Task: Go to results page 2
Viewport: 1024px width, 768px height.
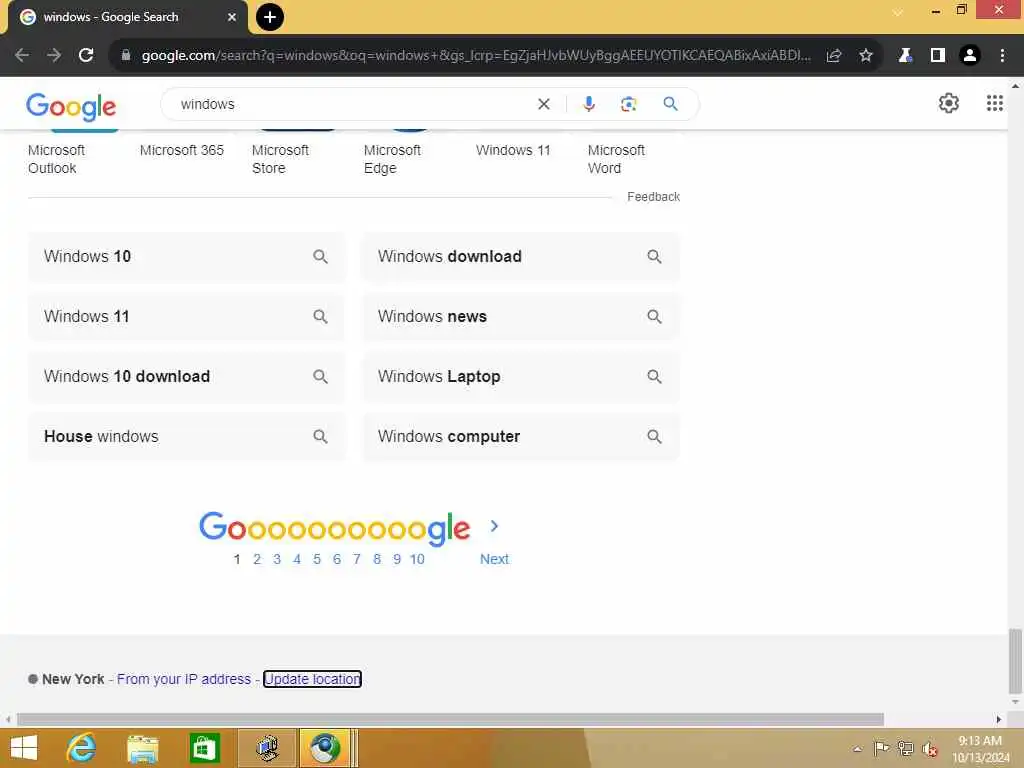Action: [257, 560]
